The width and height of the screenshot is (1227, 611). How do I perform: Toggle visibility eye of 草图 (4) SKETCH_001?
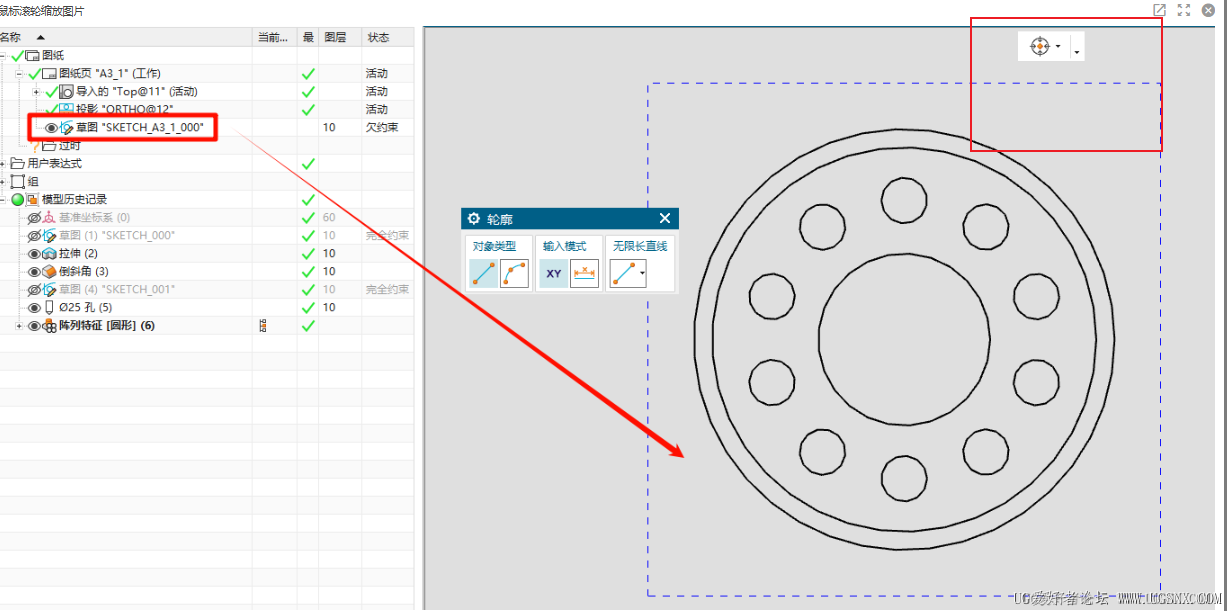click(x=34, y=289)
